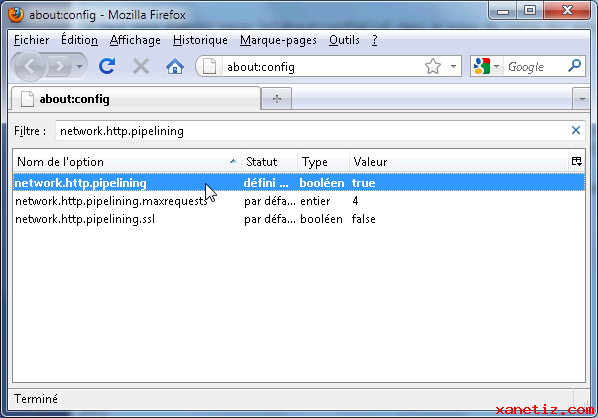
Task: Open the column picker icon
Action: [577, 161]
